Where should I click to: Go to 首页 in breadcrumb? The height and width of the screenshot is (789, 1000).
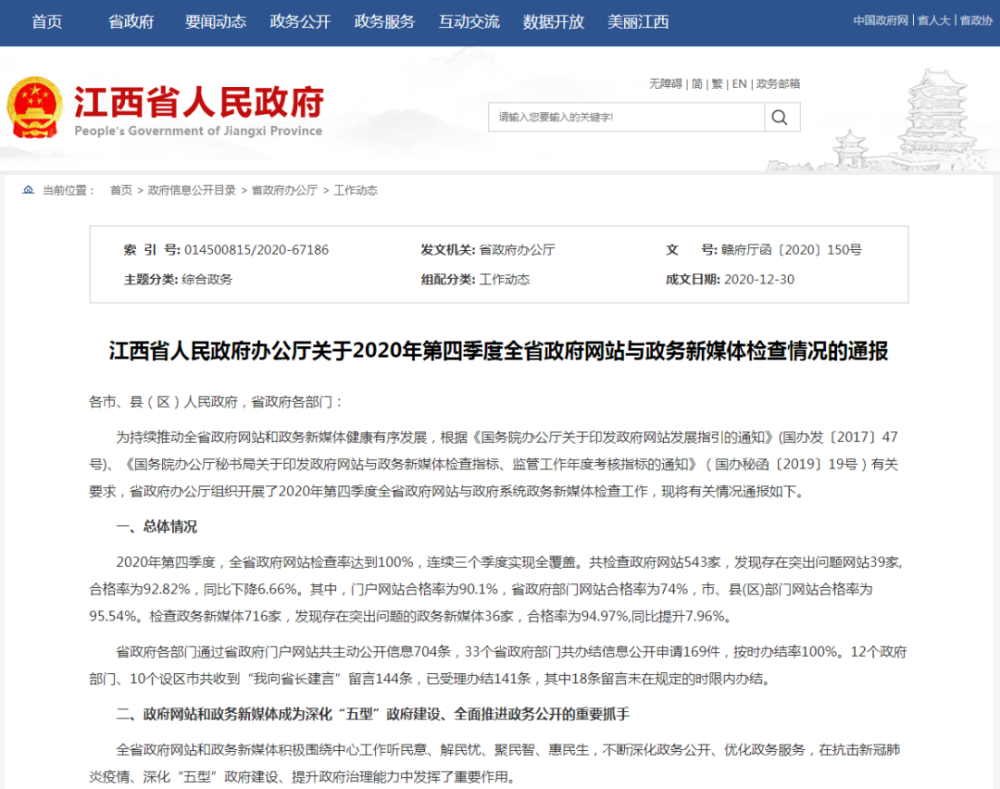point(121,190)
